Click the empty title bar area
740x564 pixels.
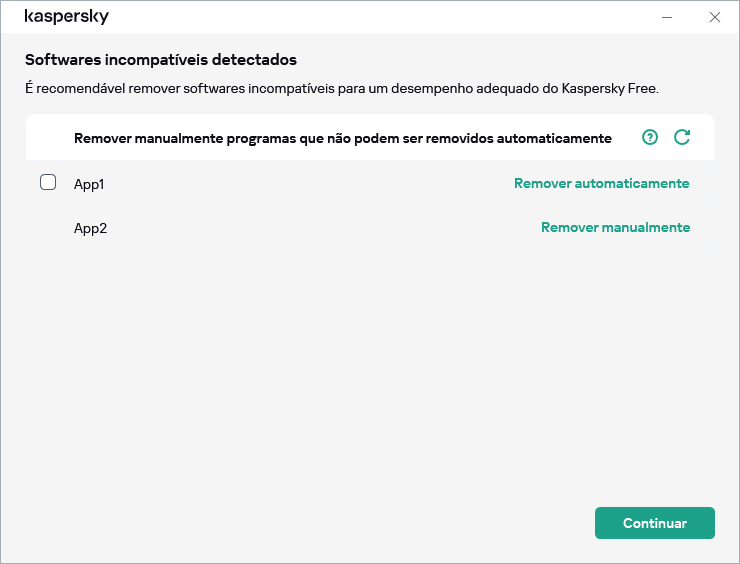[380, 17]
